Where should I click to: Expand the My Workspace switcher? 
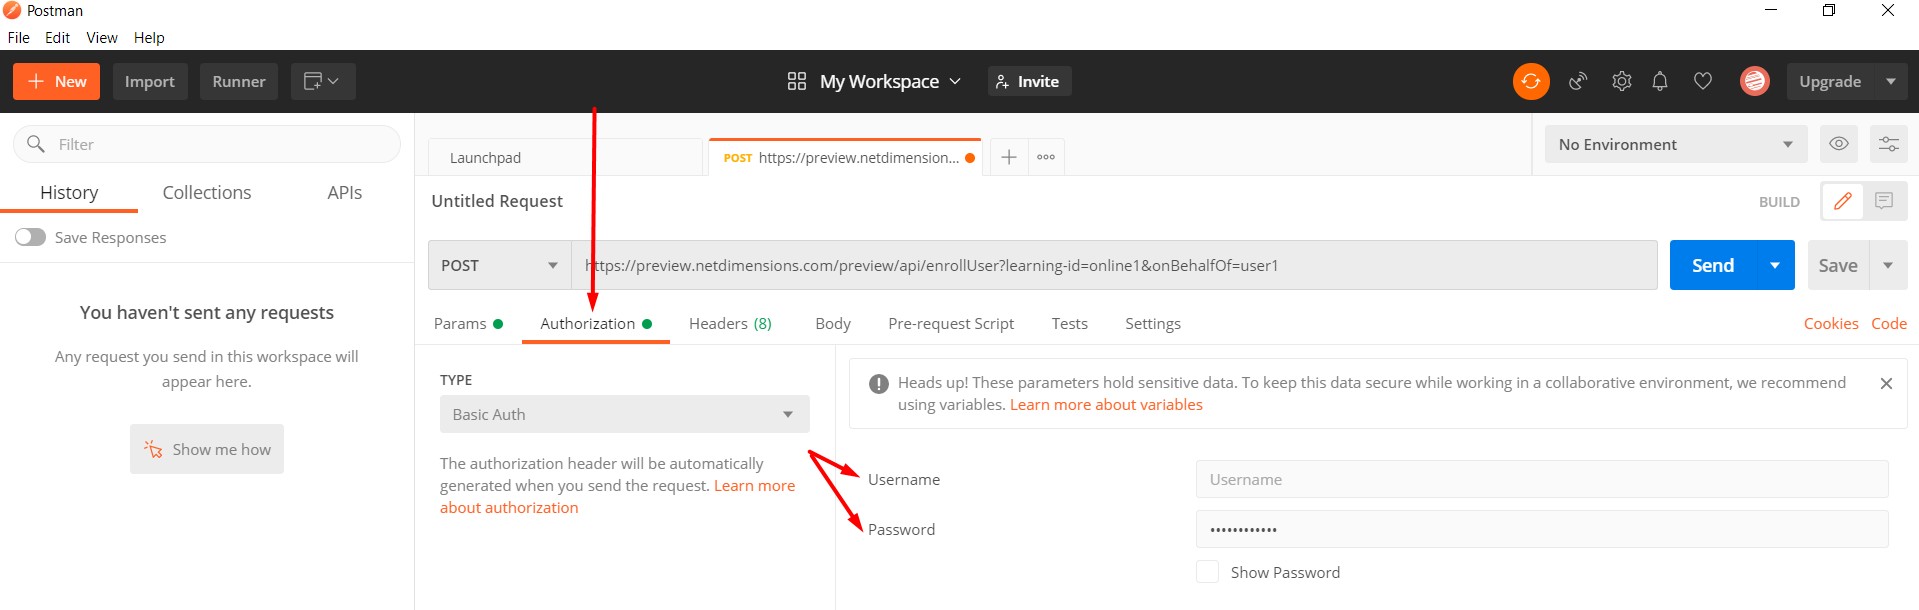(x=889, y=81)
